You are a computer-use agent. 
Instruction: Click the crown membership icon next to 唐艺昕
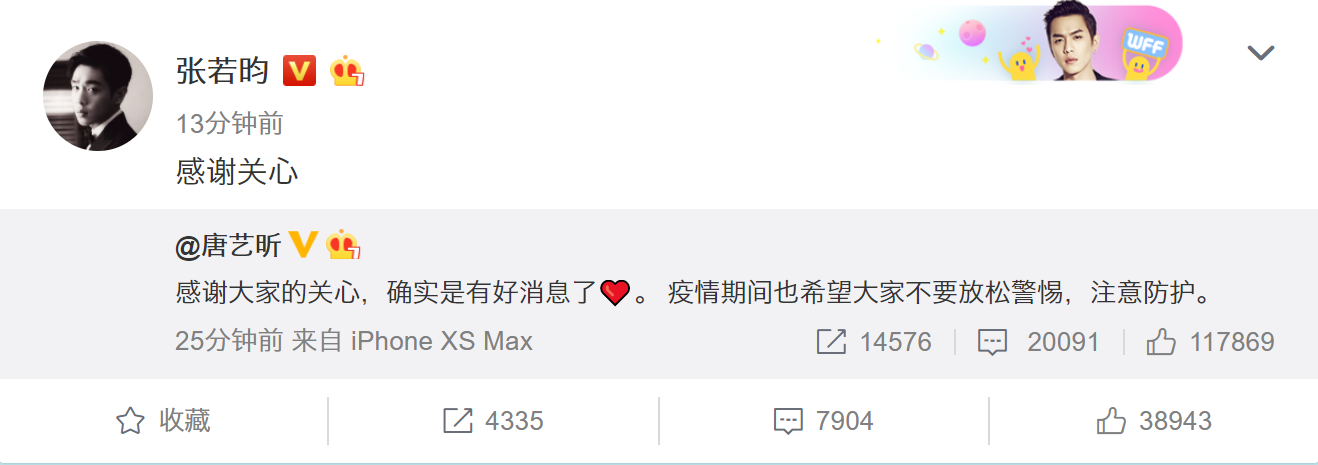tap(343, 244)
